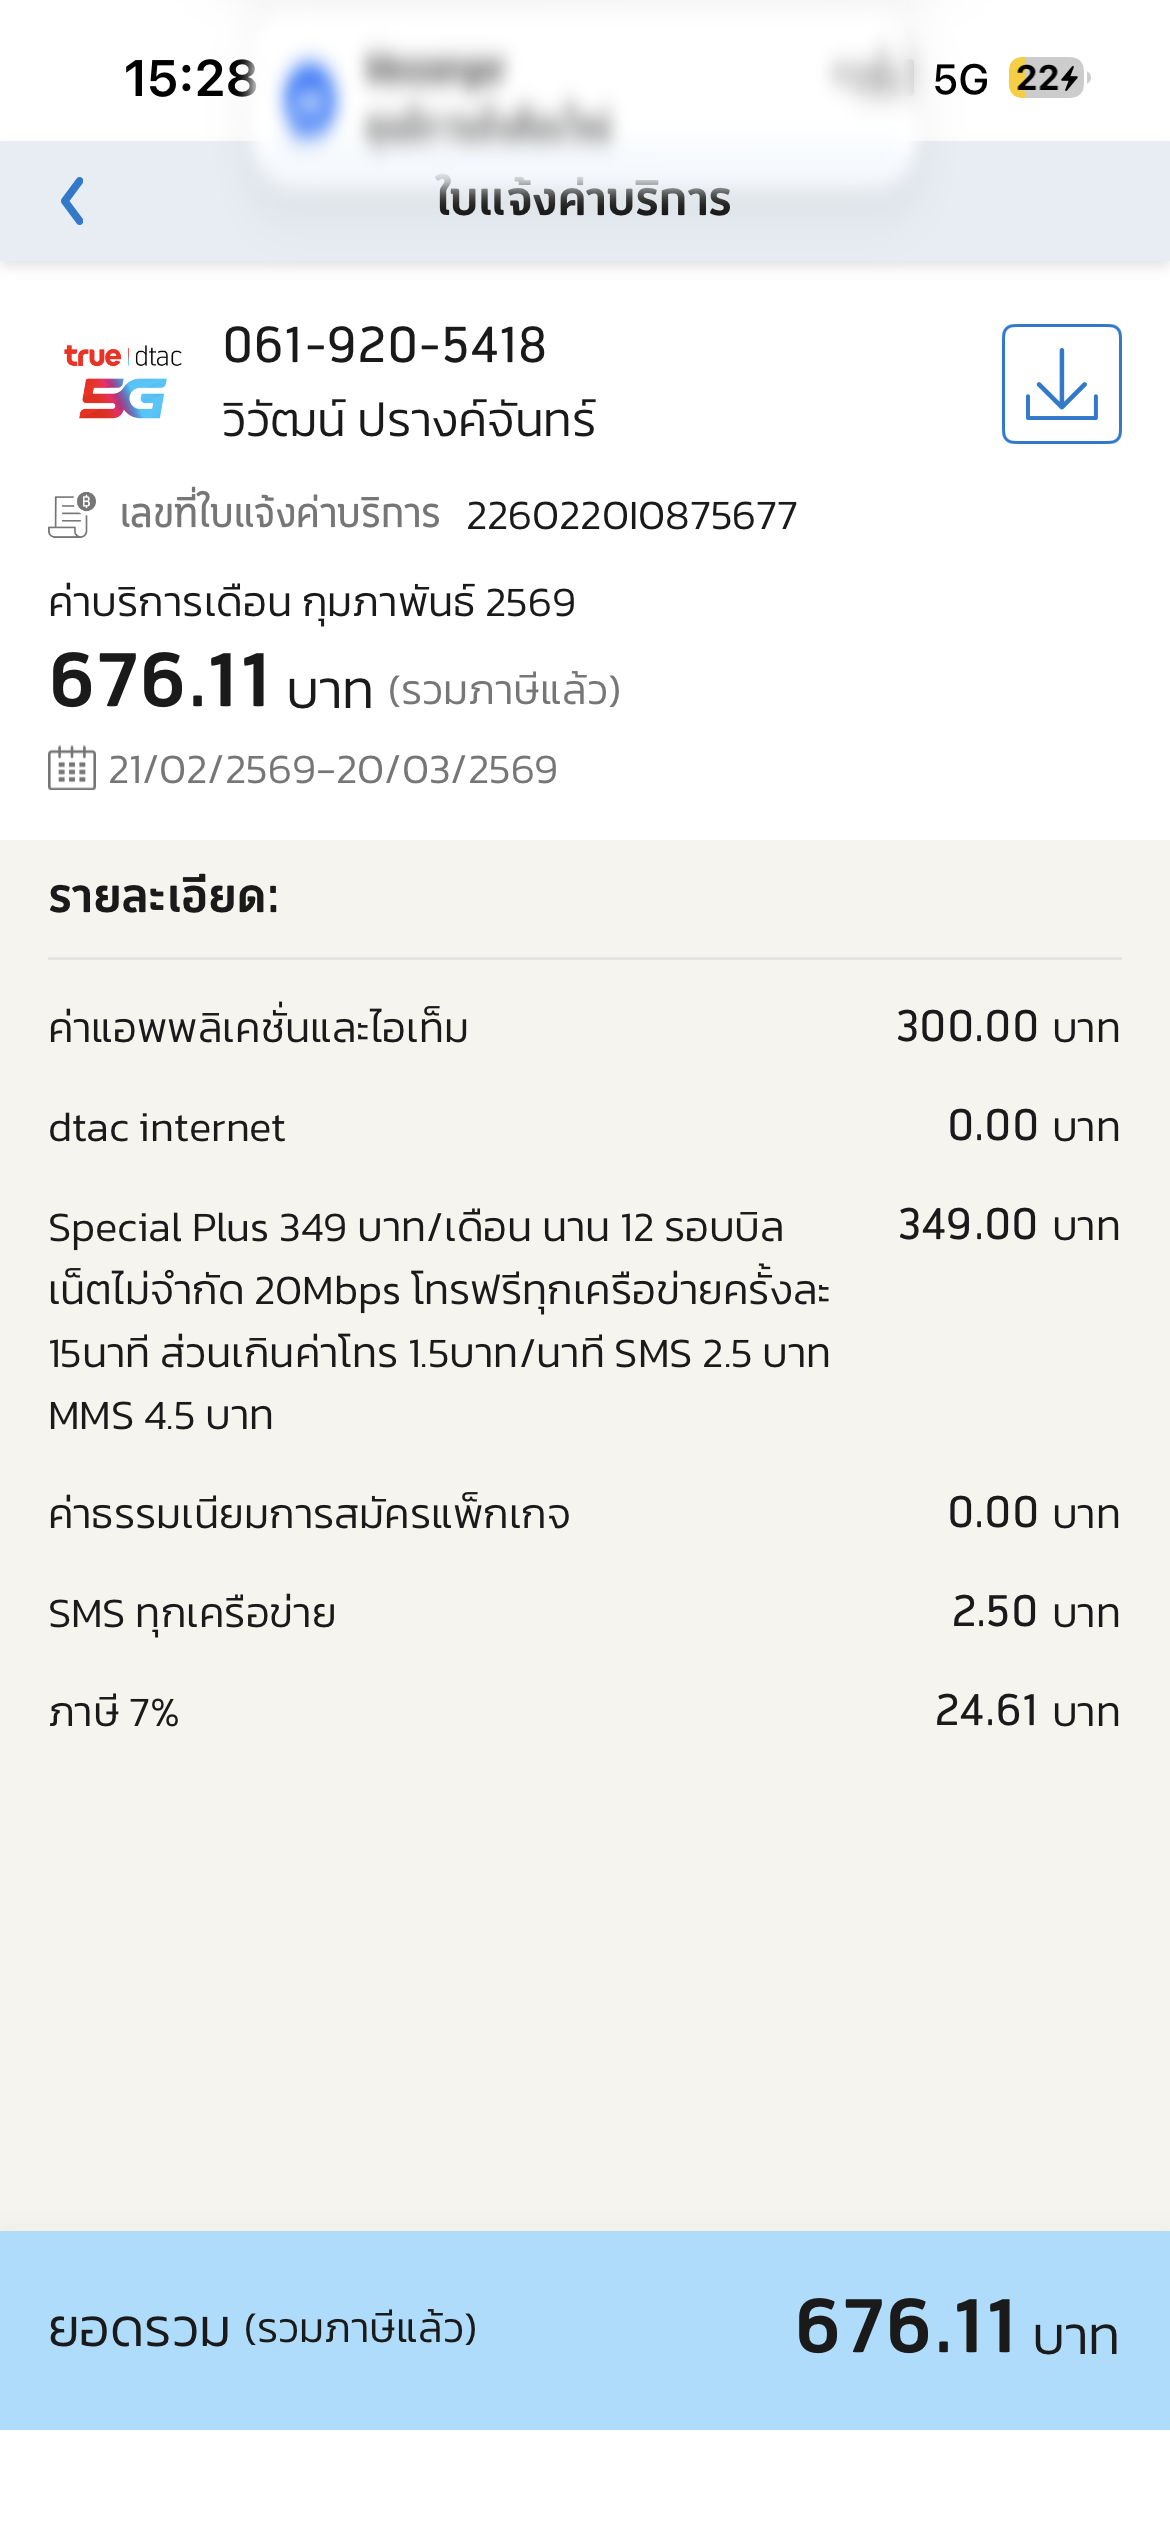This screenshot has width=1170, height=2532.
Task: Tap the billing period 21/02/2569-20/03/2569
Action: 332,770
